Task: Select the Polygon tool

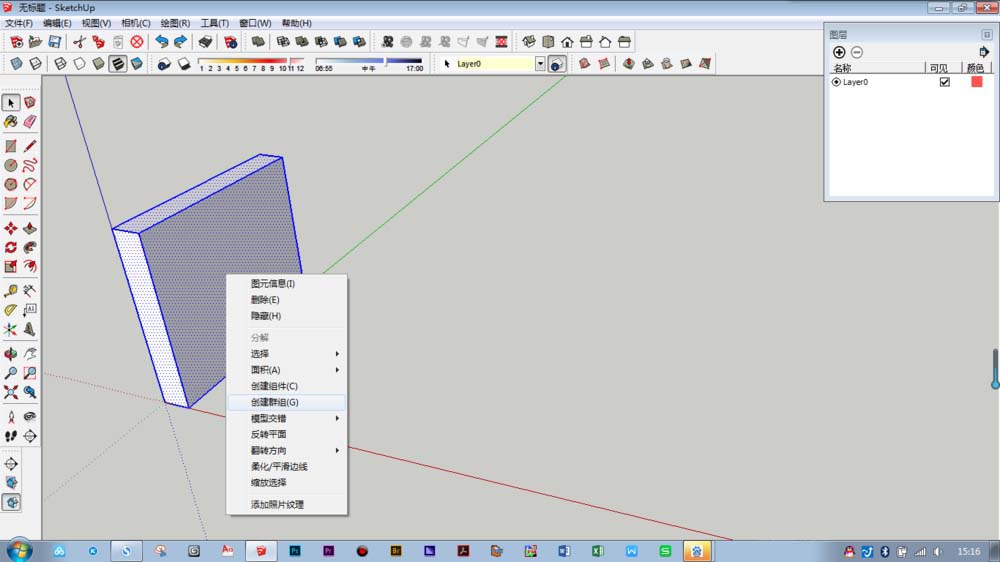Action: tap(11, 184)
